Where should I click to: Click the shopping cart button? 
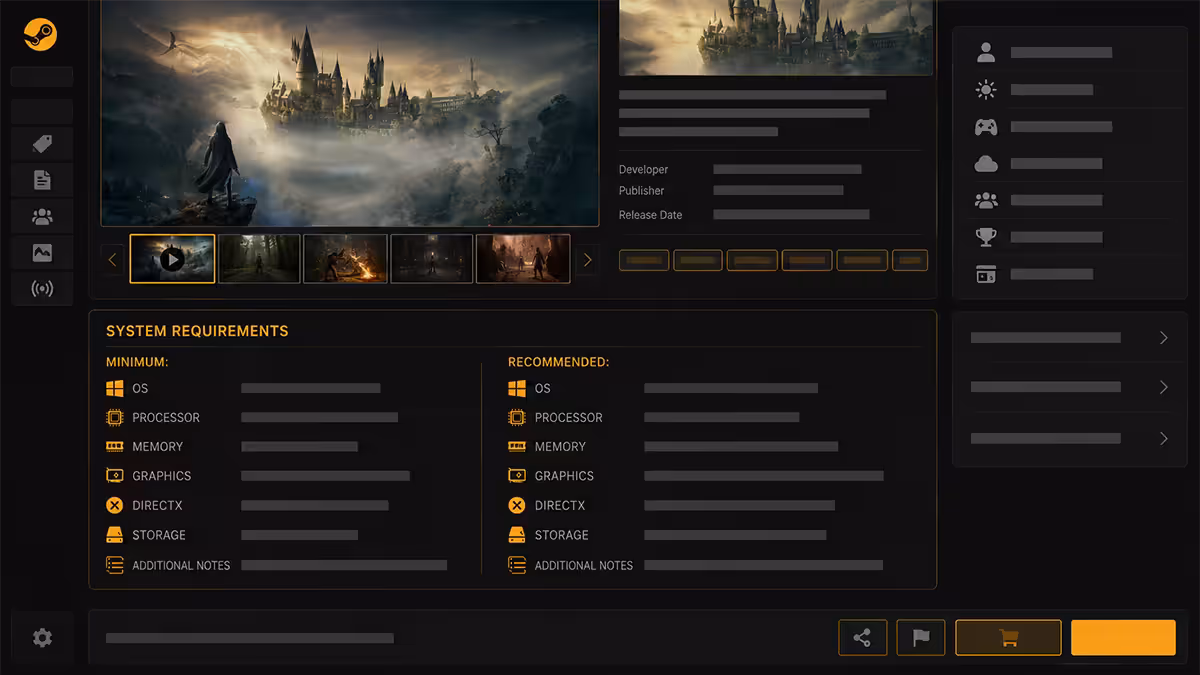1008,637
